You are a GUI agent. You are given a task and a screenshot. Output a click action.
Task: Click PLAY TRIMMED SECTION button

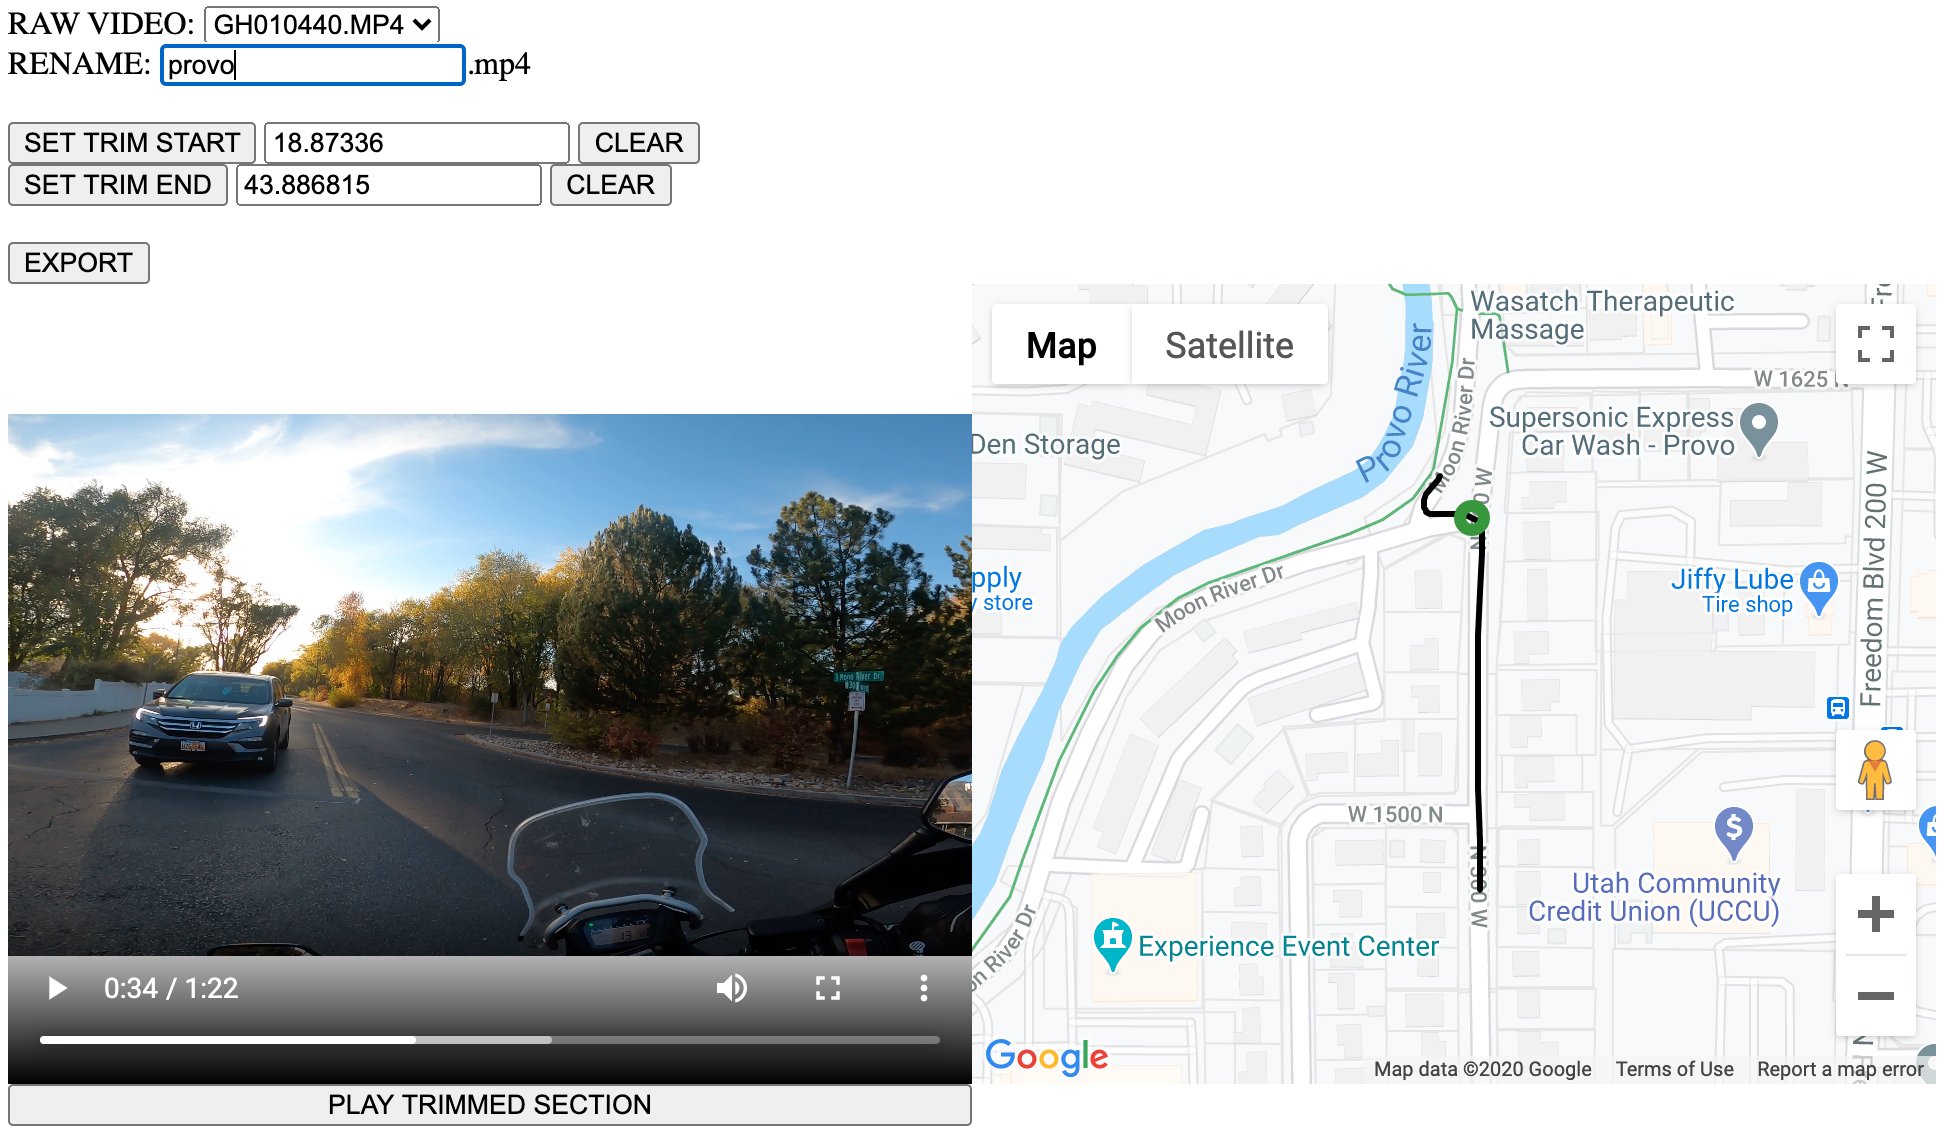pos(489,1104)
